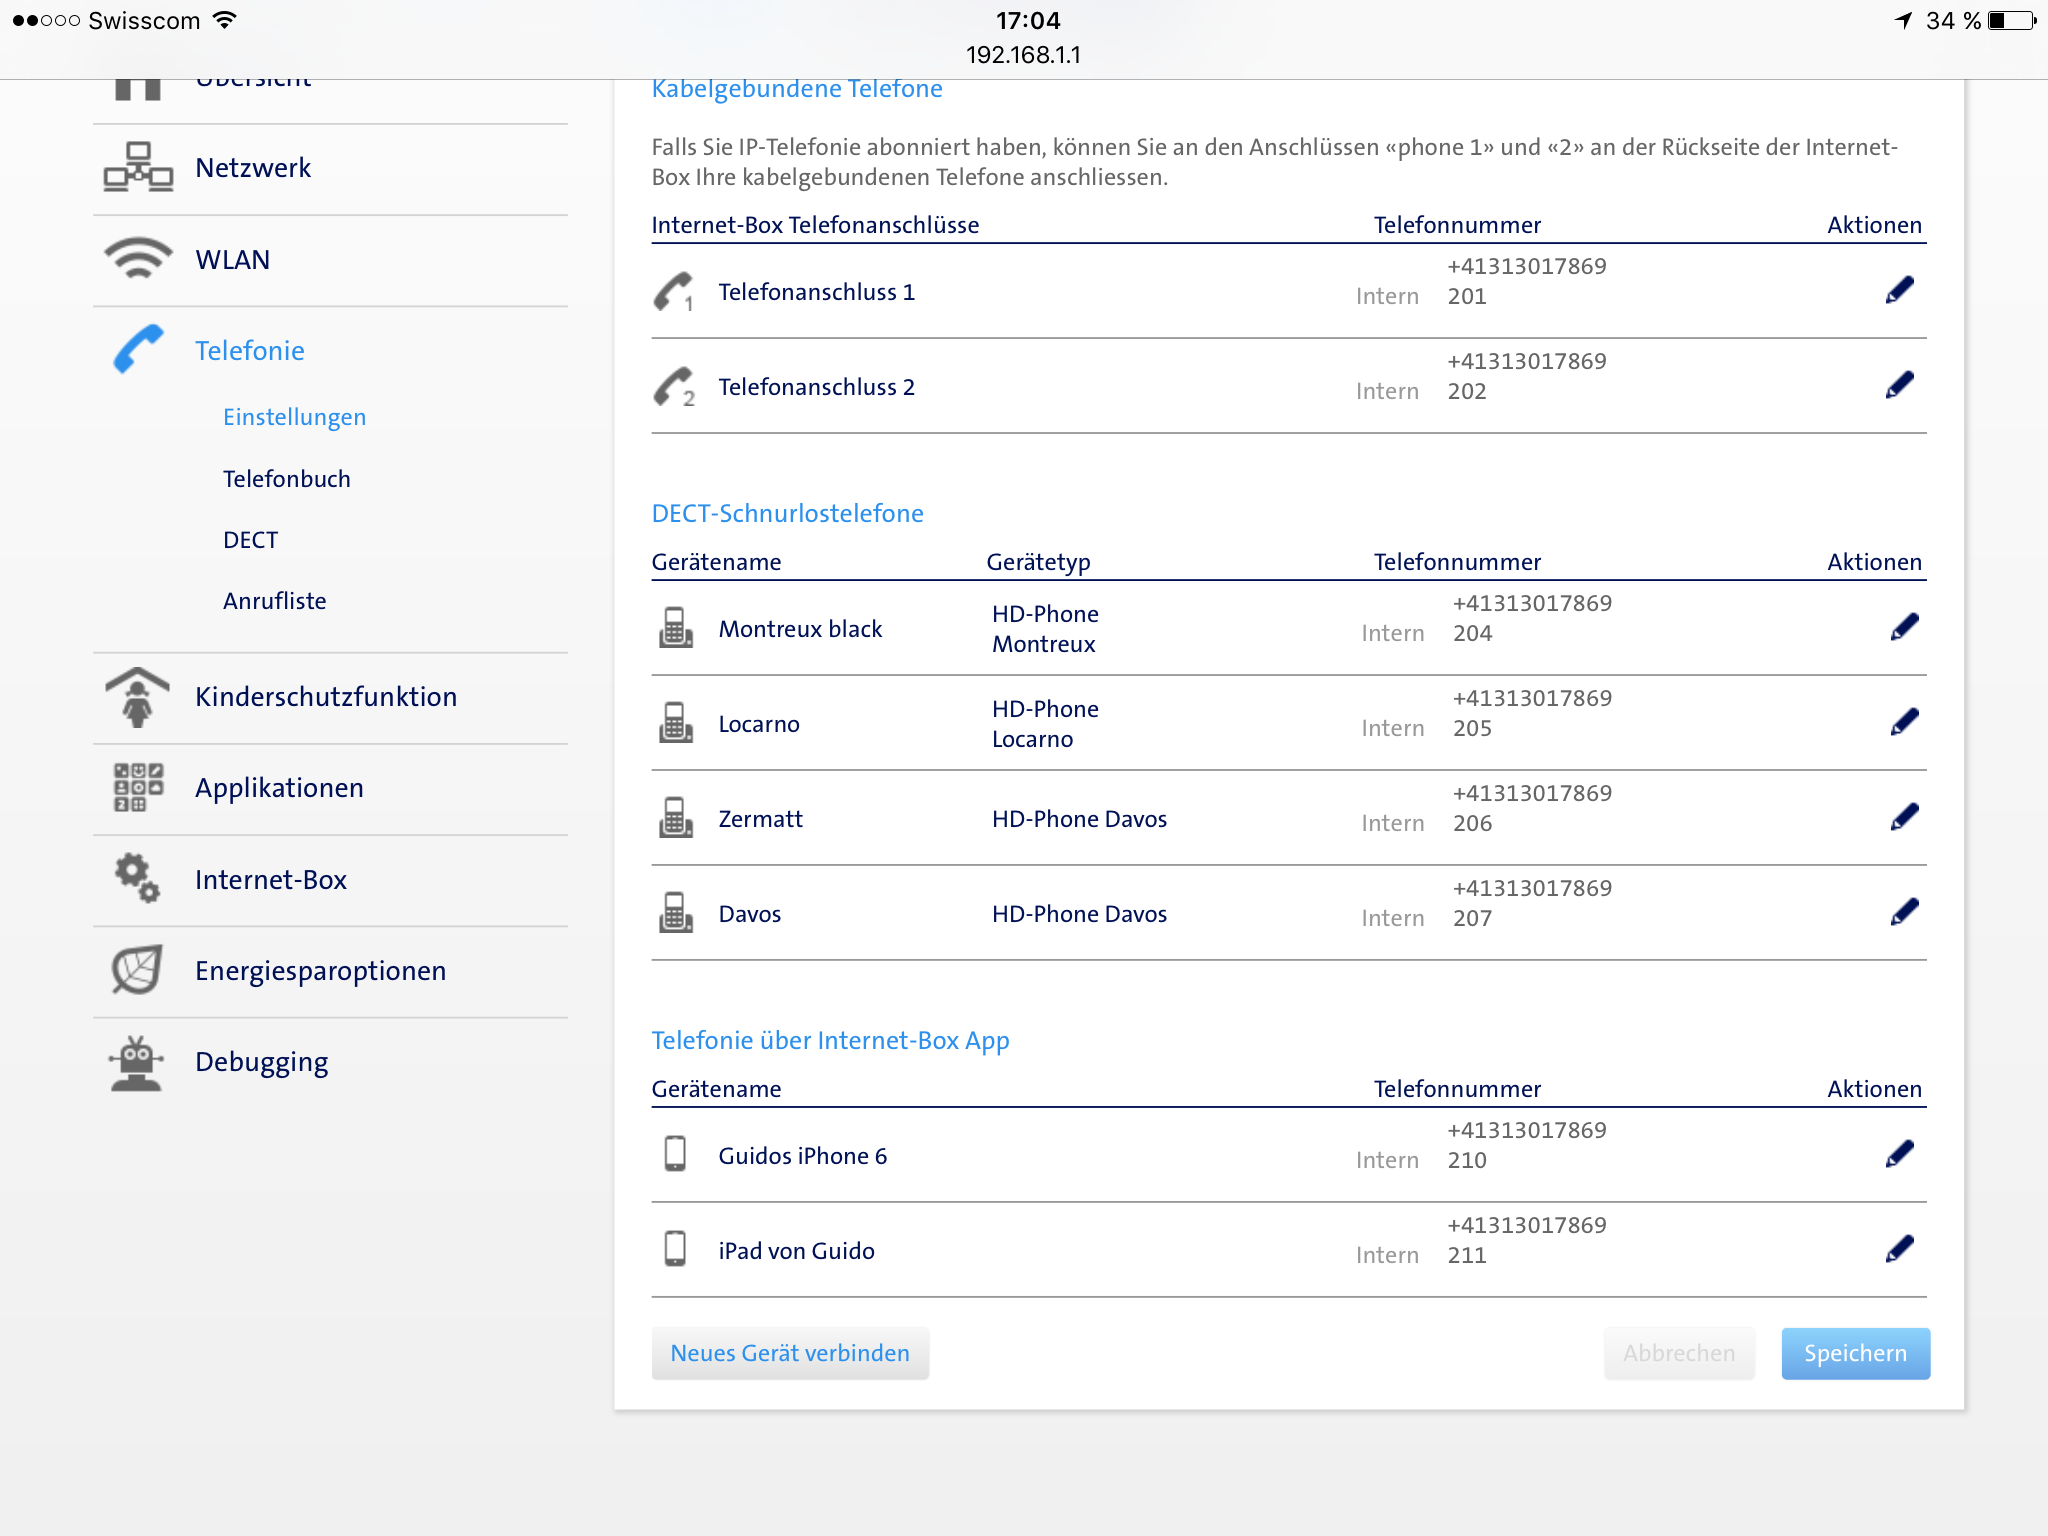Open the Anrufliste submenu
The height and width of the screenshot is (1536, 2048).
(274, 601)
